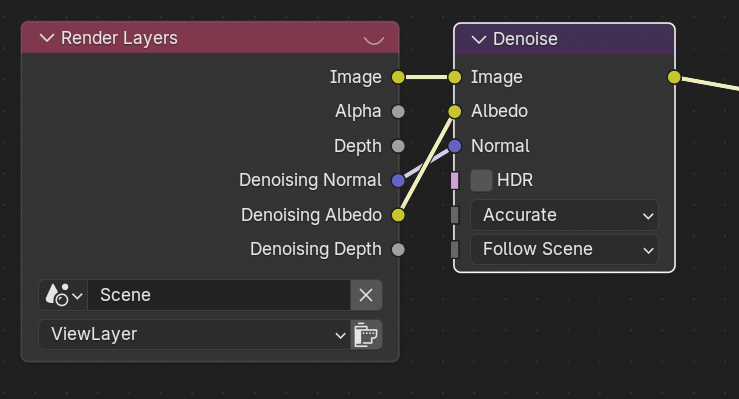Open the scene browser dropdown icon
Image resolution: width=739 pixels, height=399 pixels.
click(x=64, y=295)
